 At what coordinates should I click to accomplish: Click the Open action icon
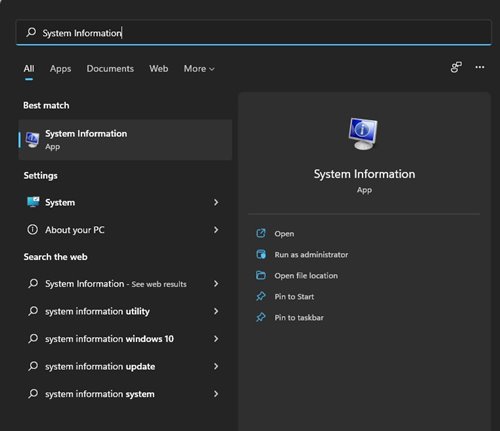(261, 233)
